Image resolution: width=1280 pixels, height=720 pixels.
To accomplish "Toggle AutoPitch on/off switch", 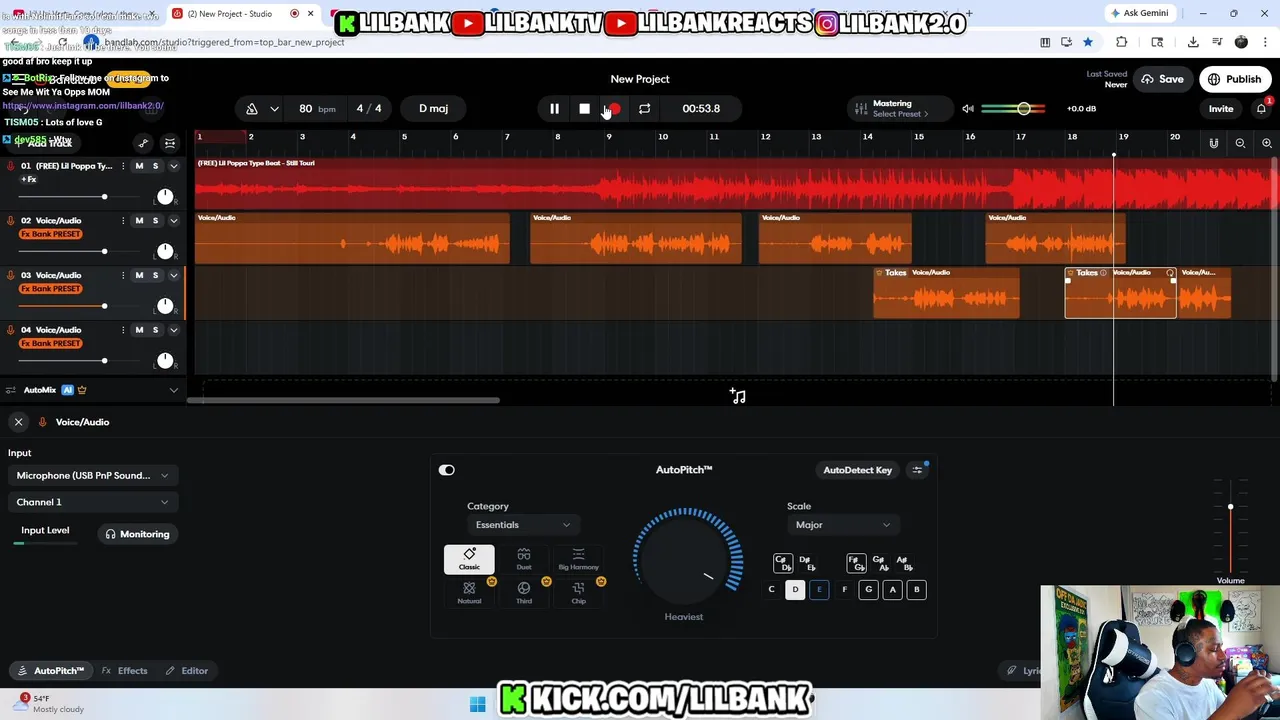I will (x=446, y=470).
